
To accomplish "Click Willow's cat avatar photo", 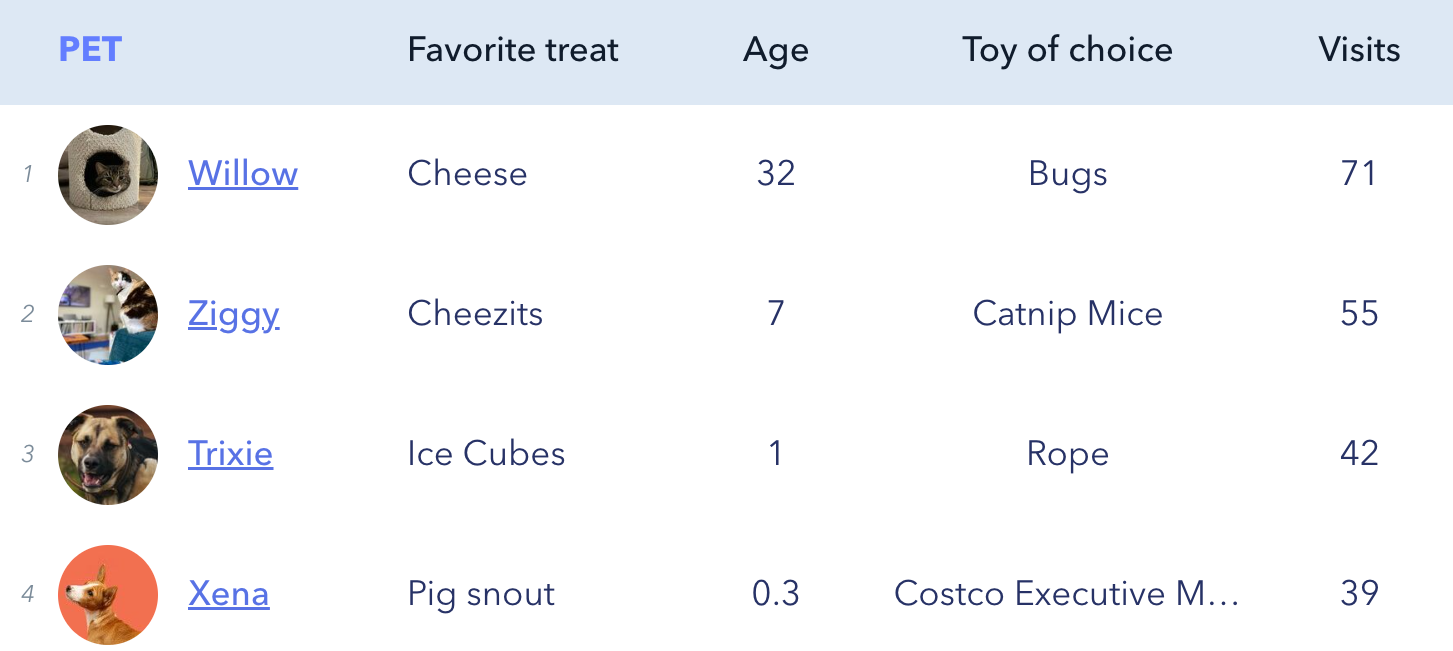I will click(108, 174).
